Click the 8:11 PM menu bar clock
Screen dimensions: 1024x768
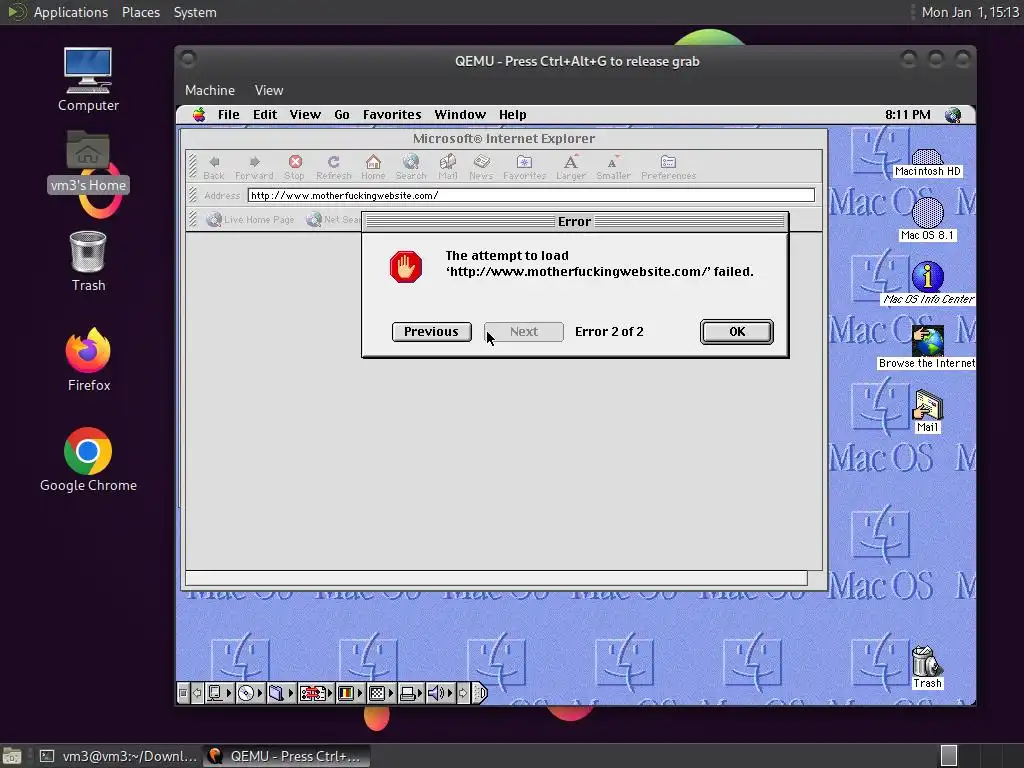coord(908,115)
